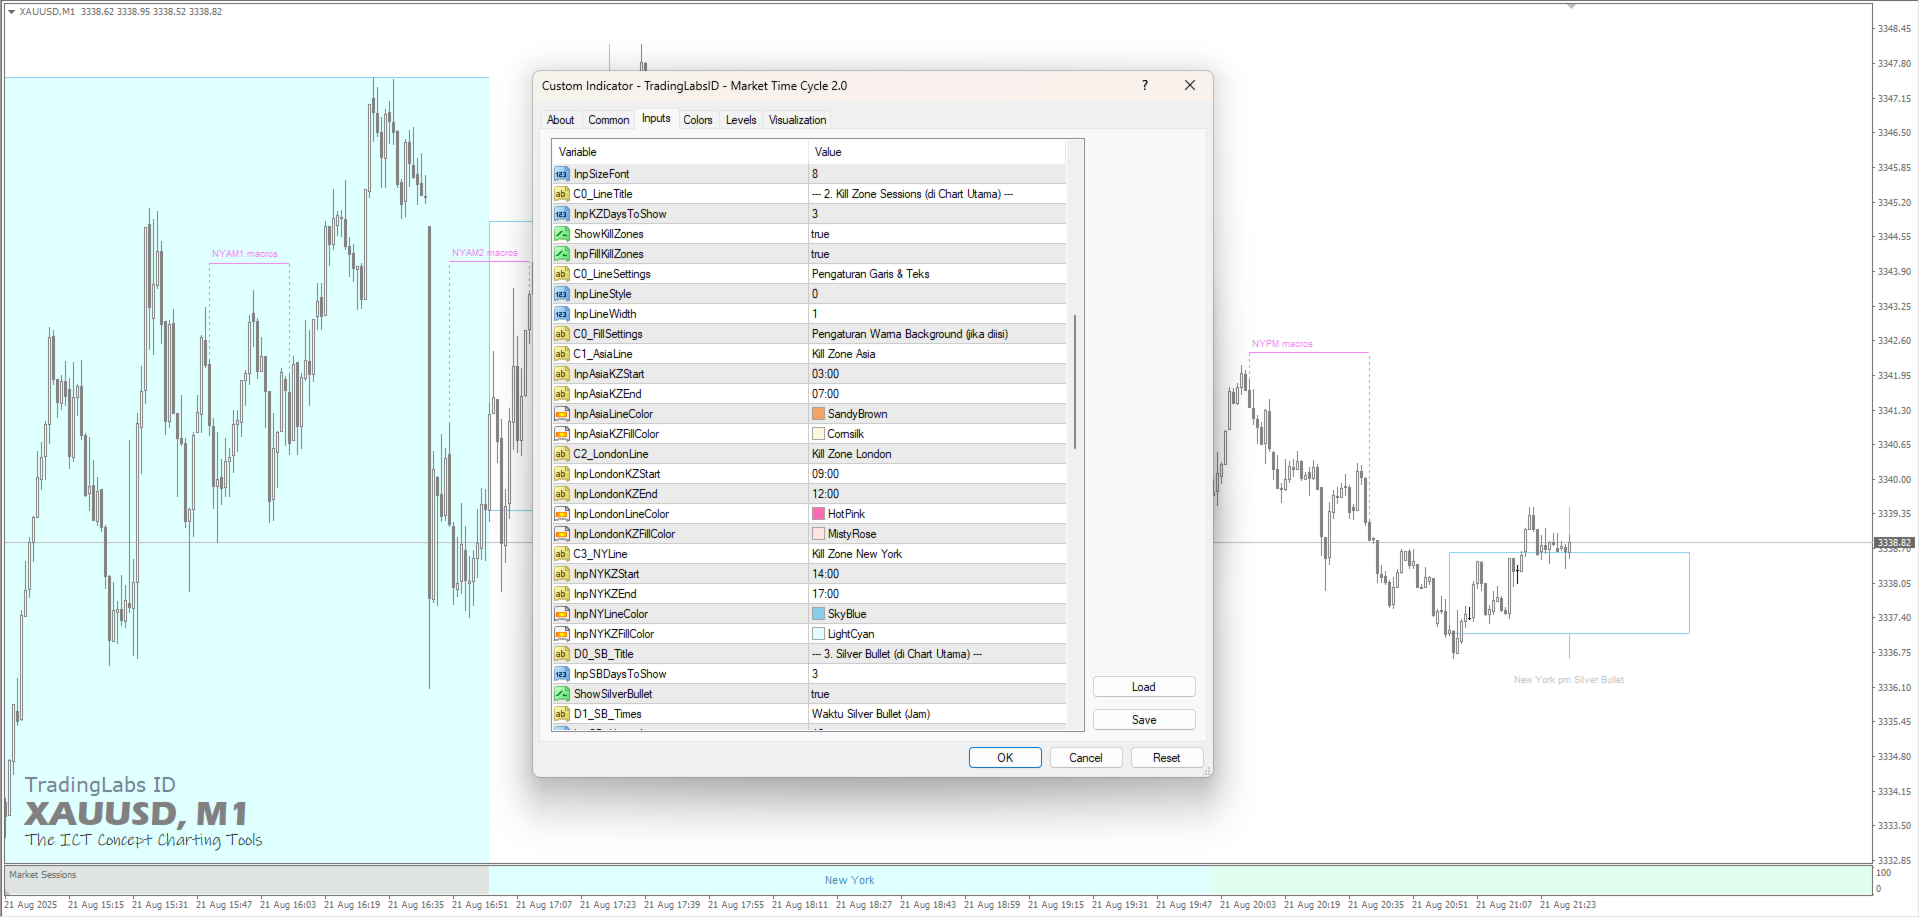This screenshot has height=918, width=1919.
Task: Switch to the Colors tab
Action: coord(698,120)
